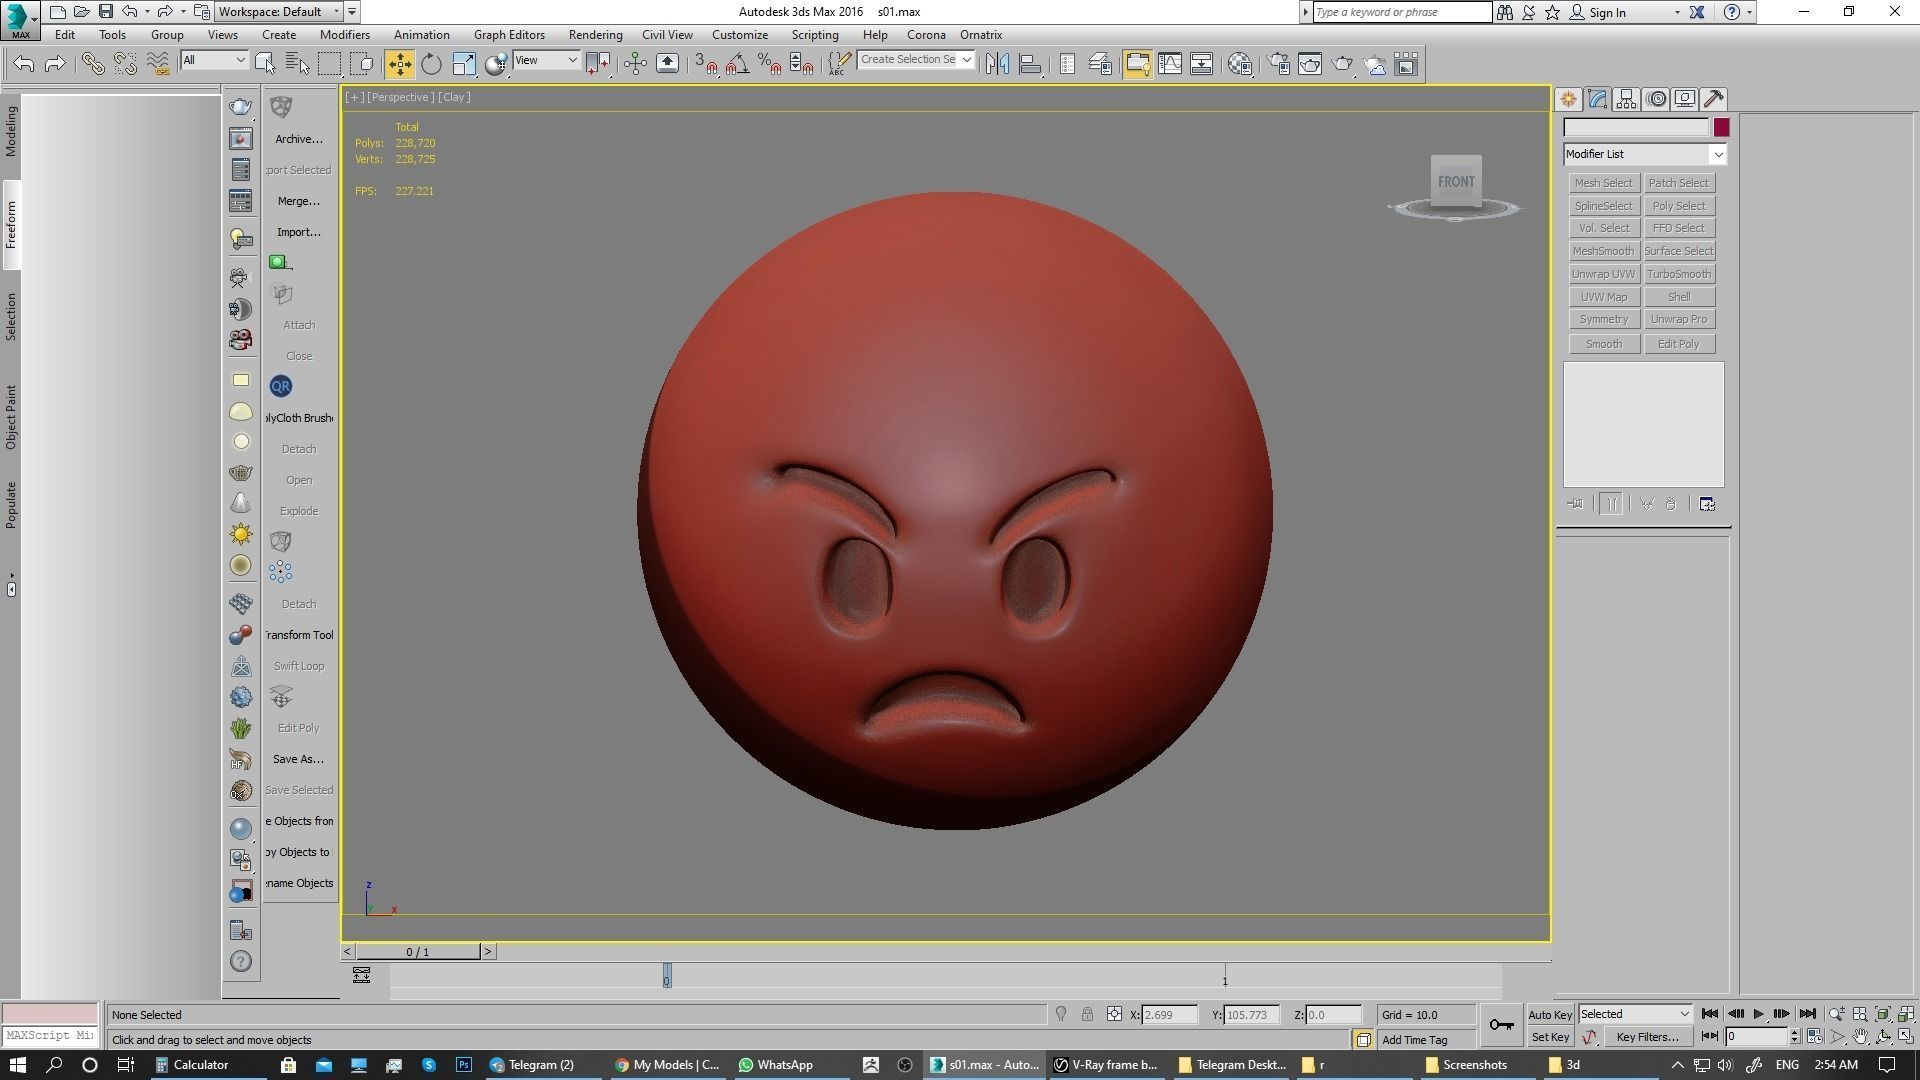Open the Curve Editor icon

point(1169,64)
